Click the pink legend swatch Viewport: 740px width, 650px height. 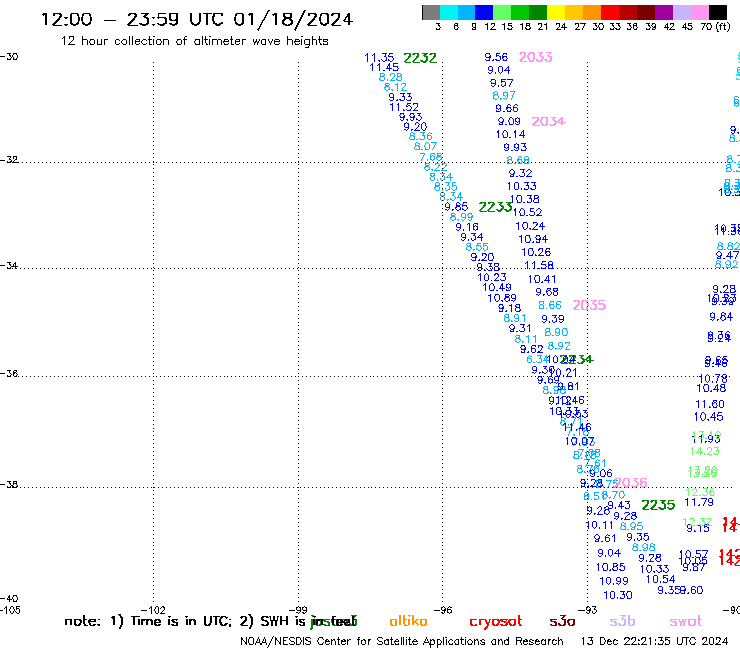pyautogui.click(x=700, y=12)
